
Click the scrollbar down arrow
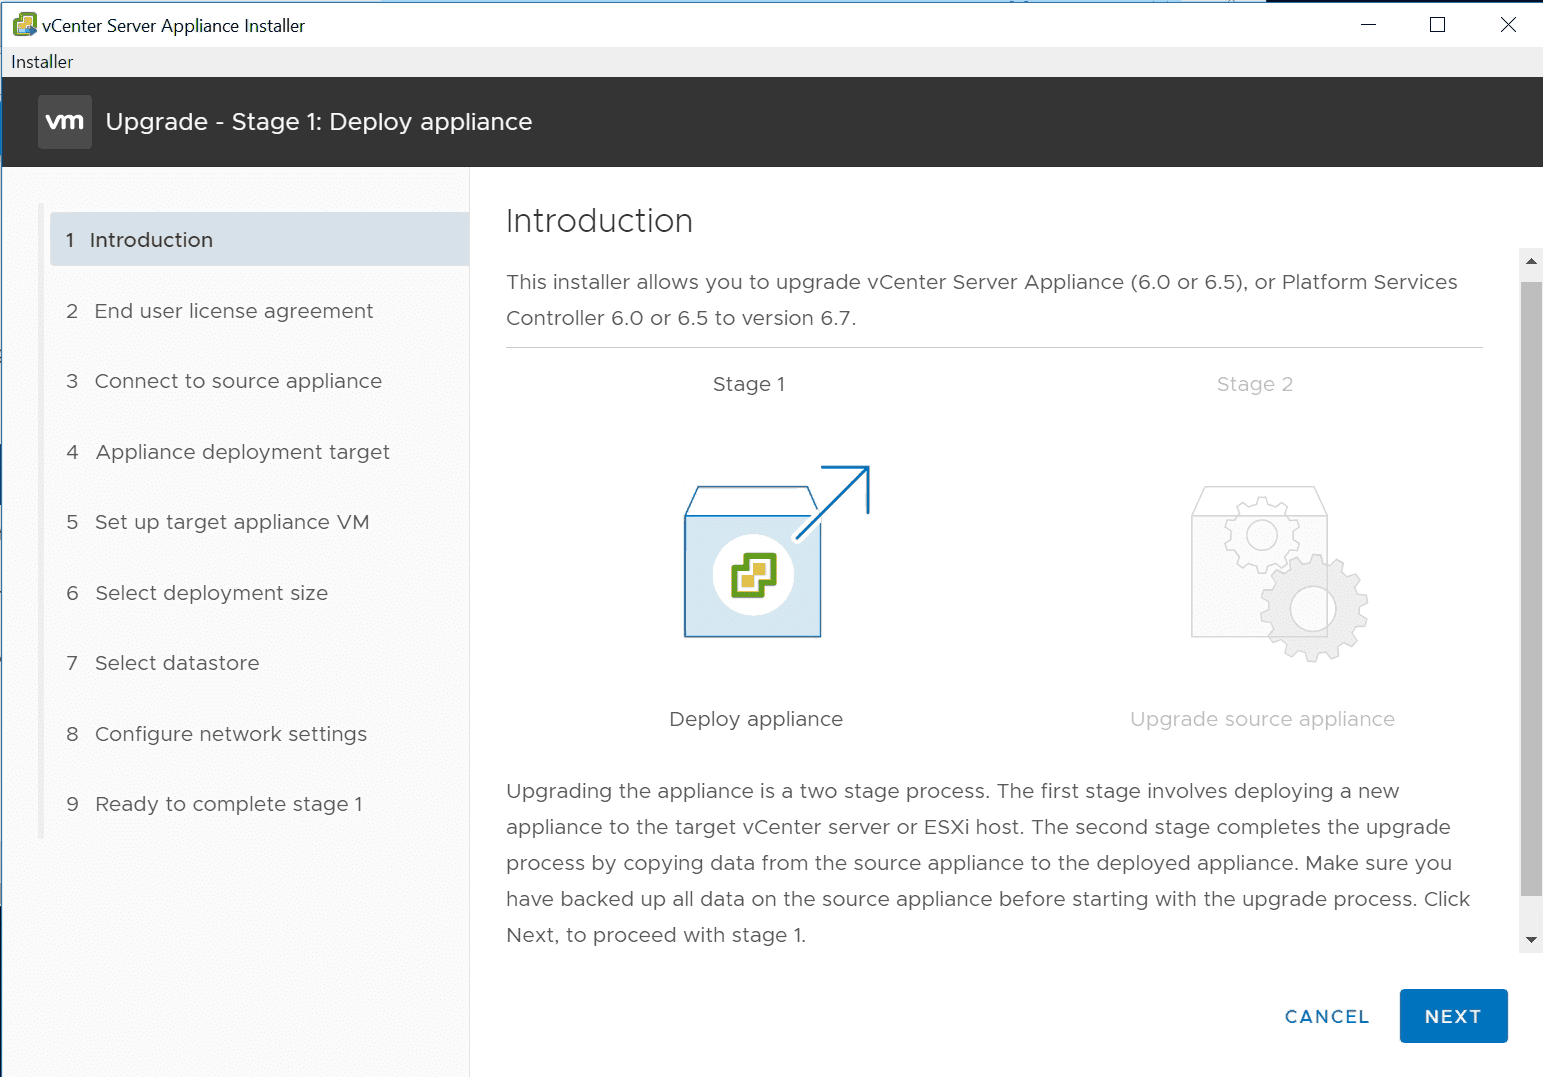[x=1531, y=940]
